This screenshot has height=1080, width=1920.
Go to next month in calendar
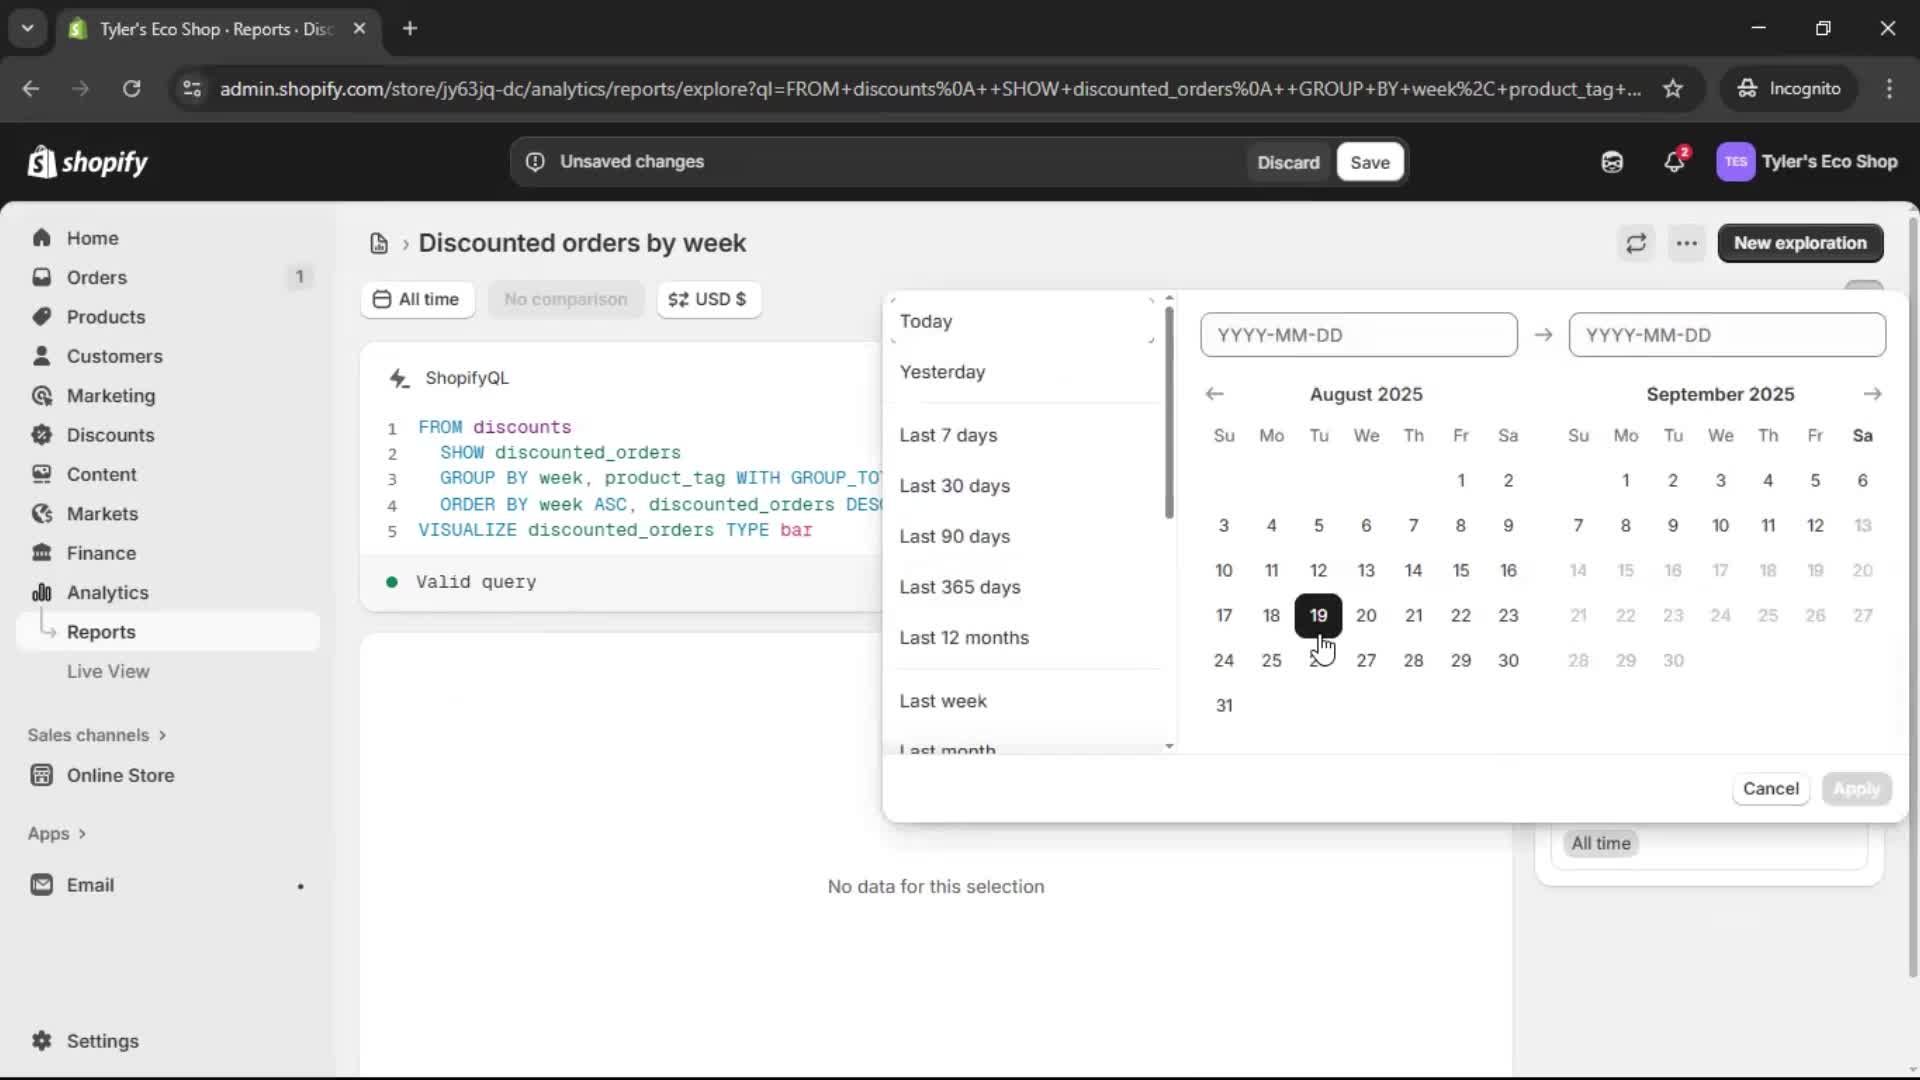(x=1873, y=394)
